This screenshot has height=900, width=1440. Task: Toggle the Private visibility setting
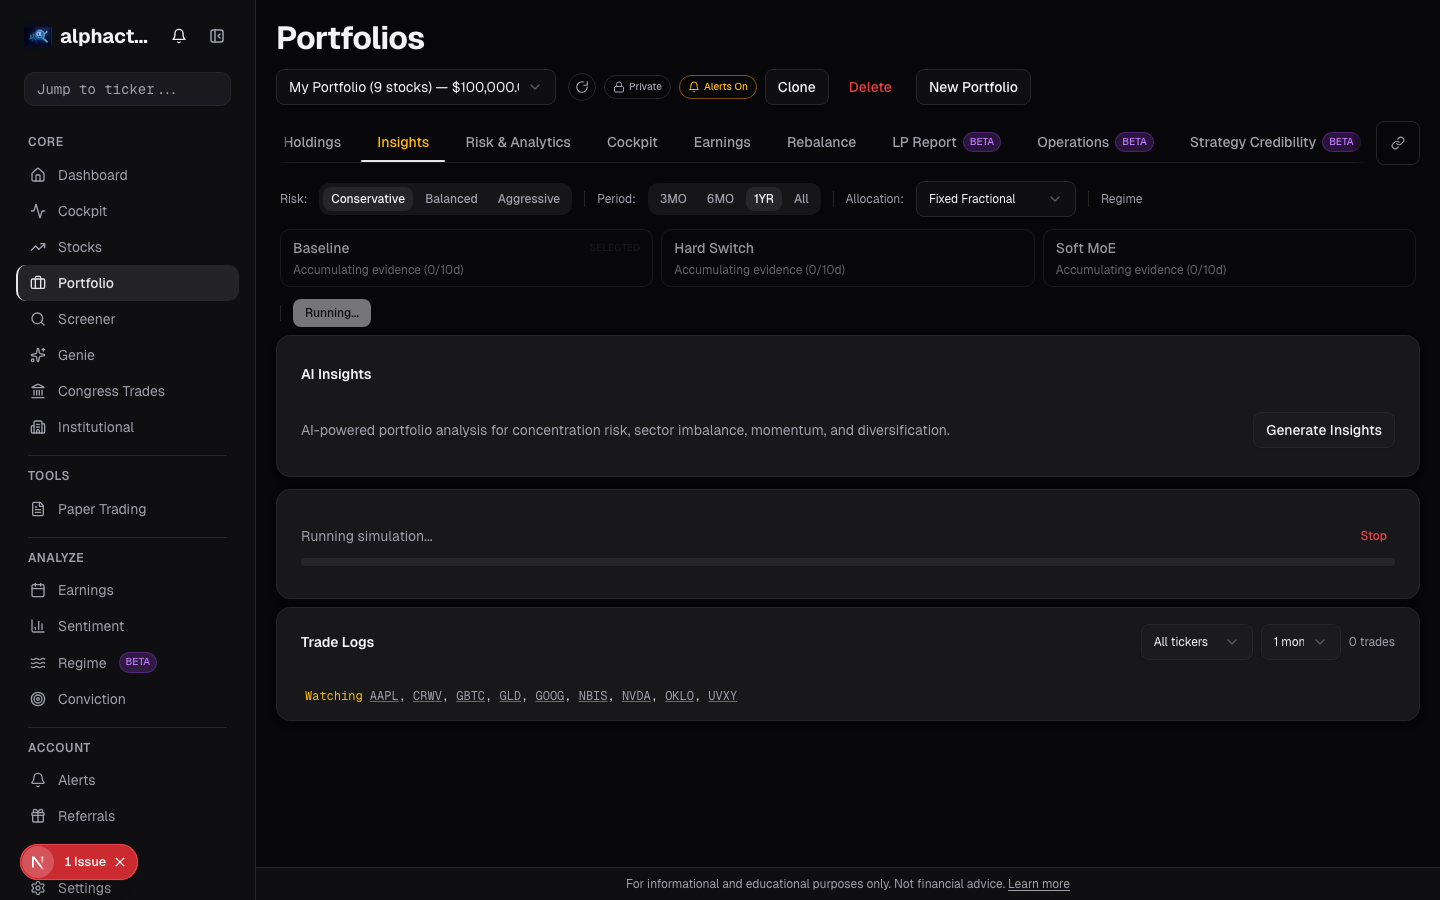click(x=637, y=87)
